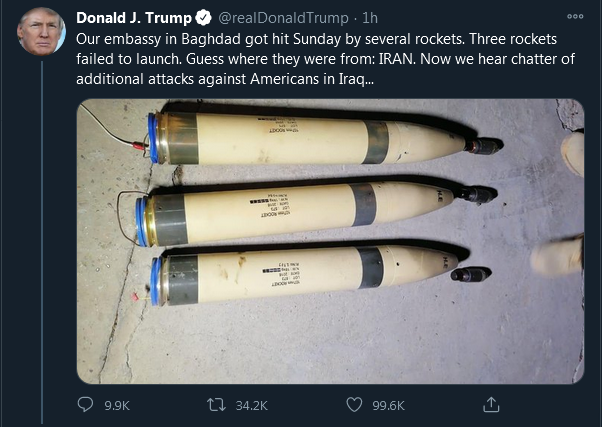Click the middle rocket in the photo
The height and width of the screenshot is (427, 602).
tap(317, 214)
